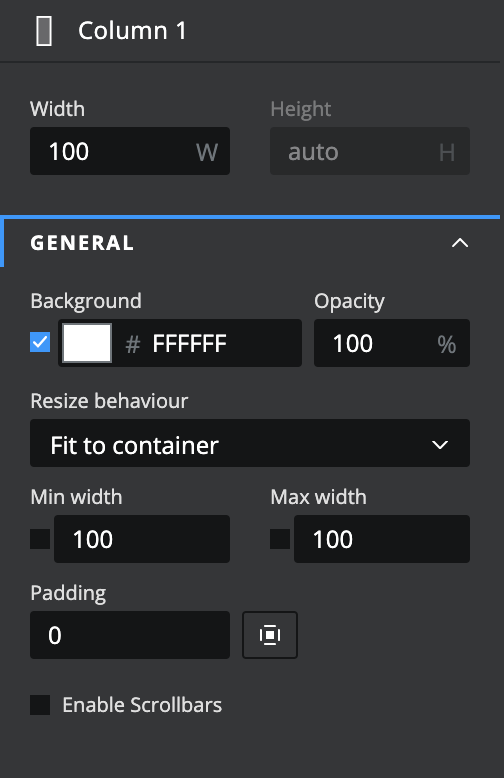The width and height of the screenshot is (504, 778).
Task: Click the FFFFFF hex color field
Action: coord(189,343)
